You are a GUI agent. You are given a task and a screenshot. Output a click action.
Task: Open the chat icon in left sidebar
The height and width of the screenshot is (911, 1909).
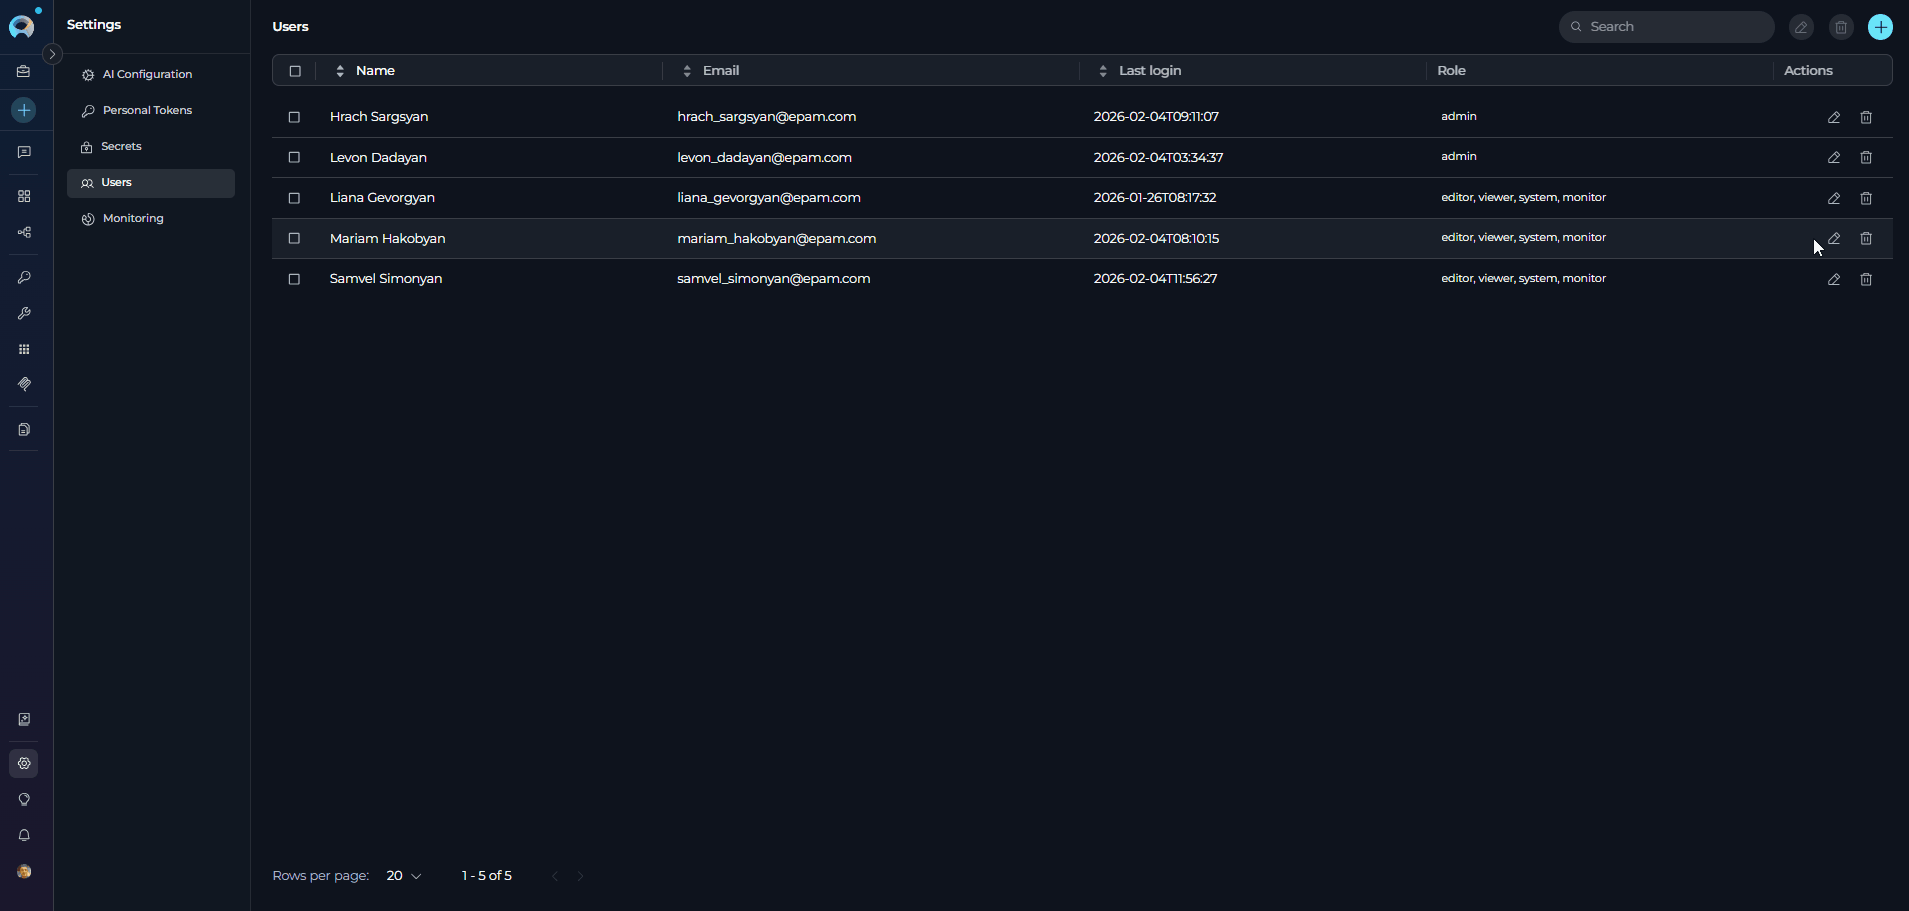pos(24,152)
